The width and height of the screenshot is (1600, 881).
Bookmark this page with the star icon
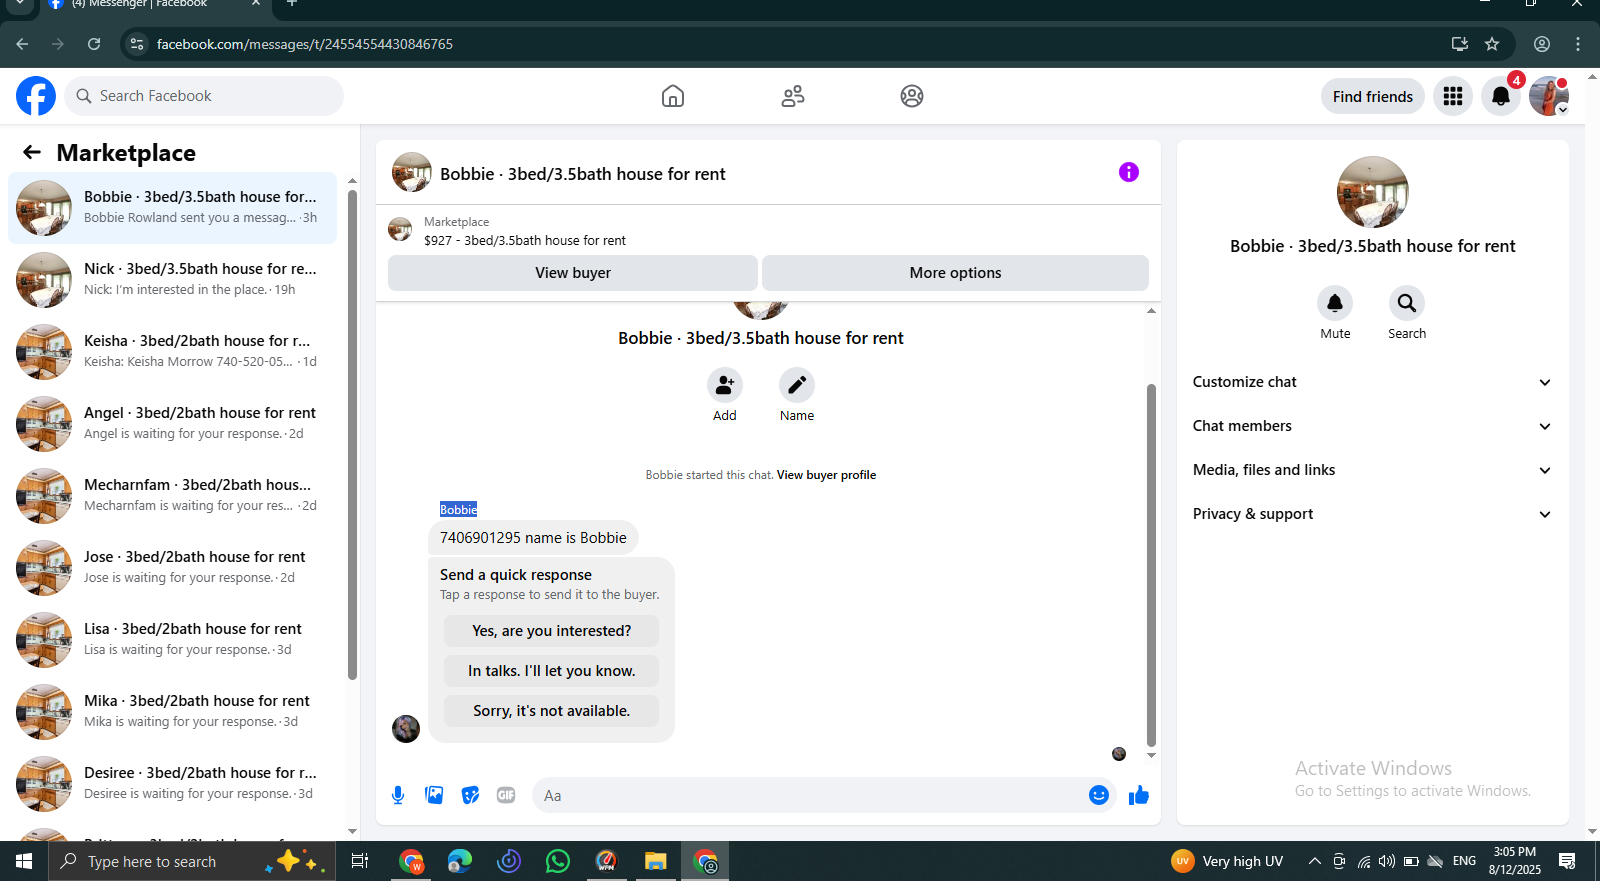tap(1492, 44)
